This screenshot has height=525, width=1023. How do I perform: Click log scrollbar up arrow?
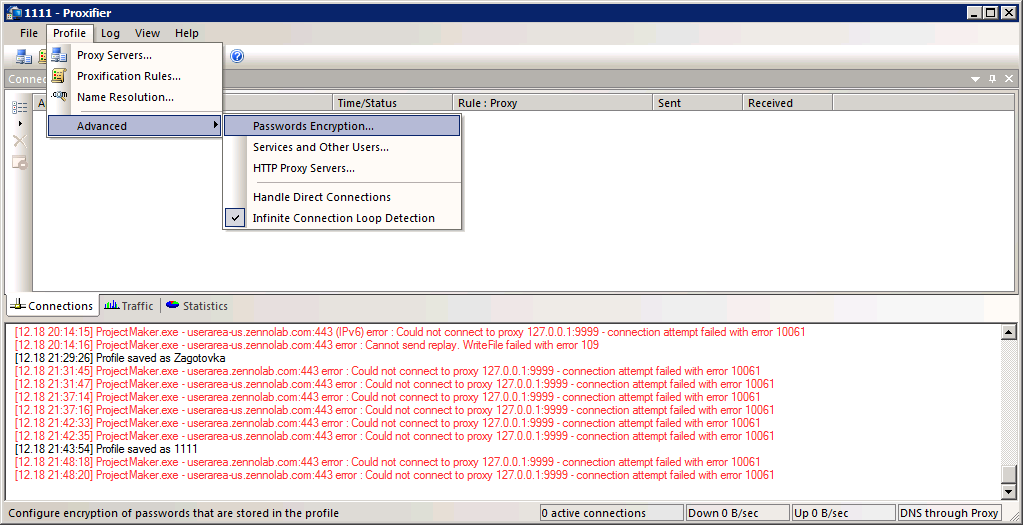[1009, 332]
